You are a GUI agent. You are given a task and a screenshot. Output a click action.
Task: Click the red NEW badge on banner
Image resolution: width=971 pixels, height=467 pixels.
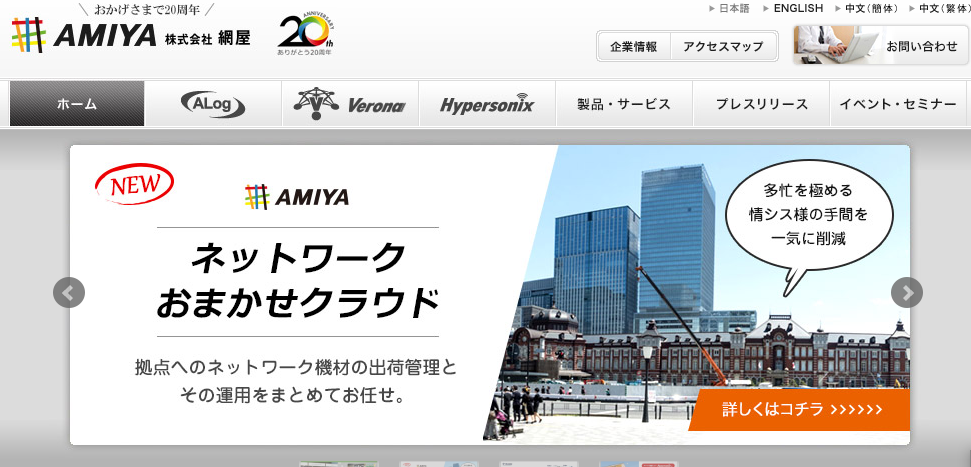click(134, 184)
